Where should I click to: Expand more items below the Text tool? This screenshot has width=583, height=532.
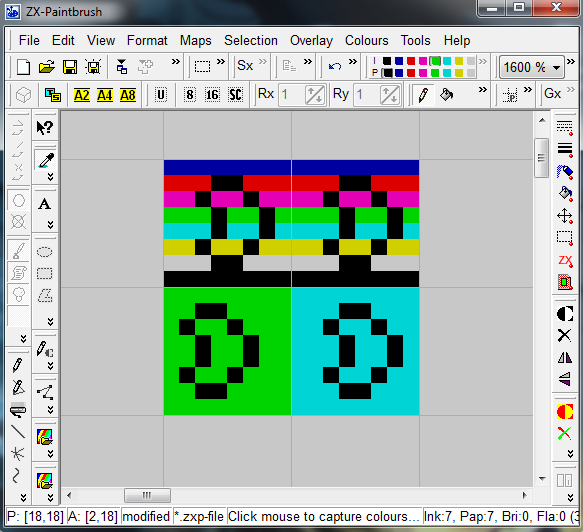pos(50,224)
